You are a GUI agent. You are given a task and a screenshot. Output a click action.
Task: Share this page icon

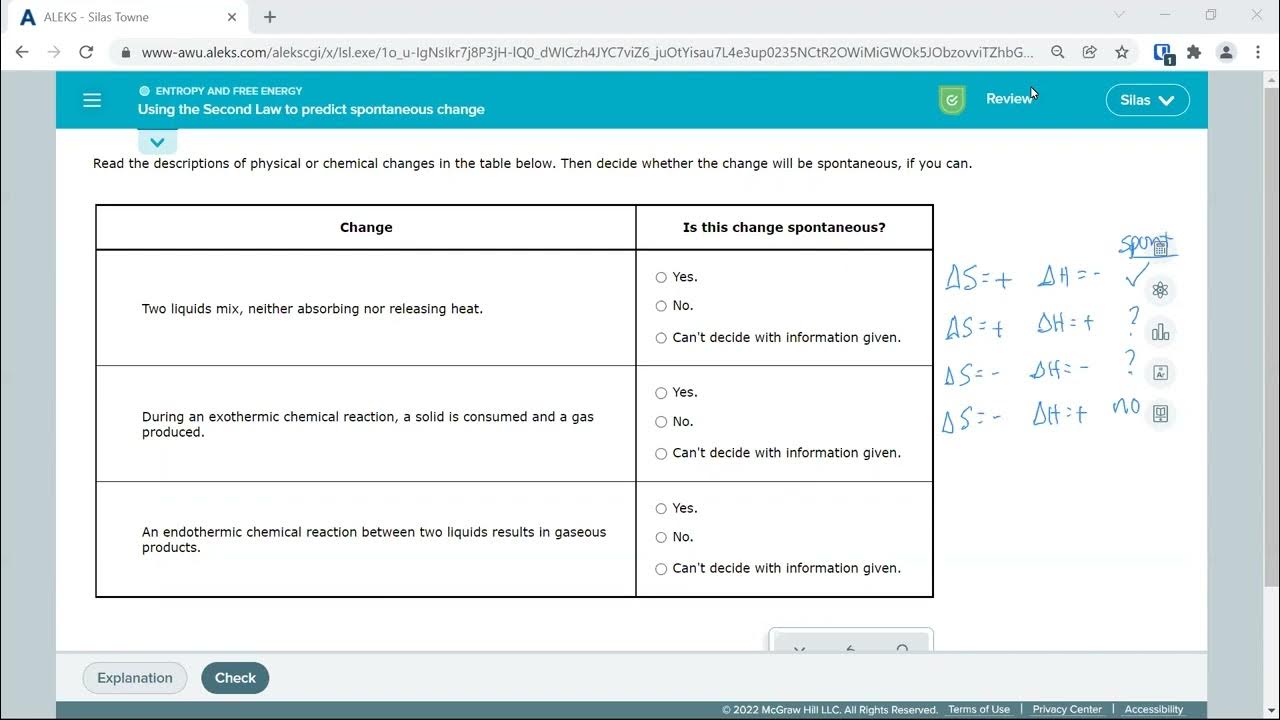1090,52
